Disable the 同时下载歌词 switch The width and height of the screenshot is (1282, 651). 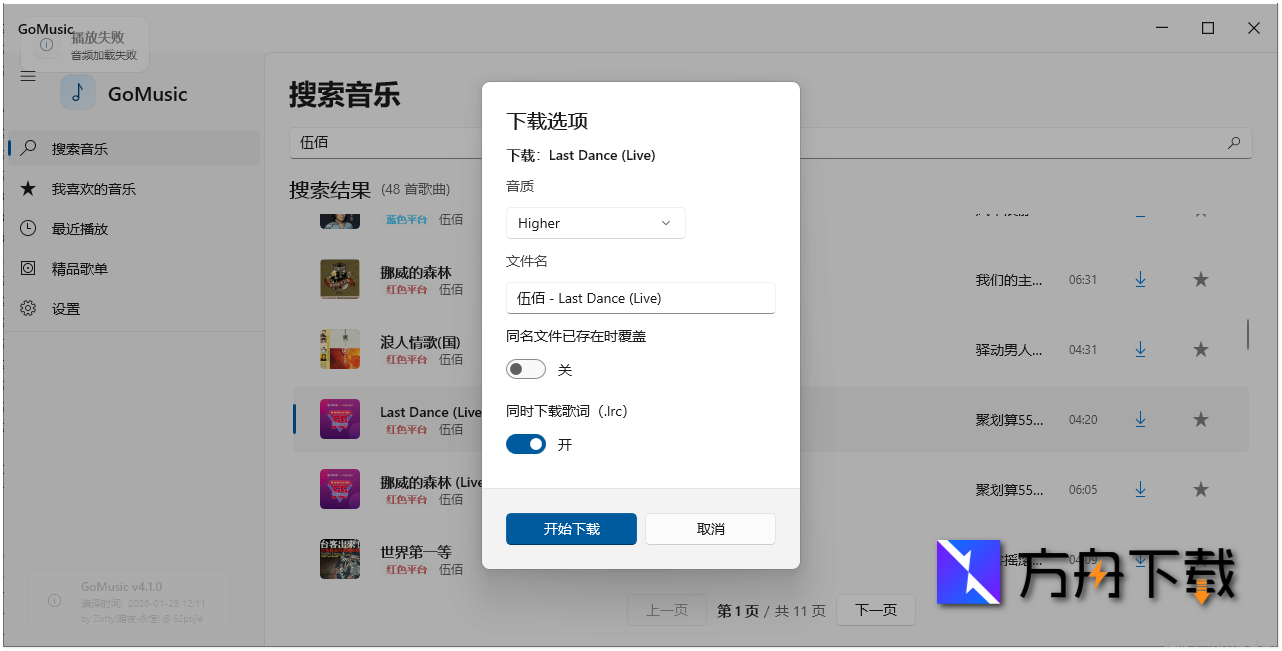pyautogui.click(x=526, y=444)
